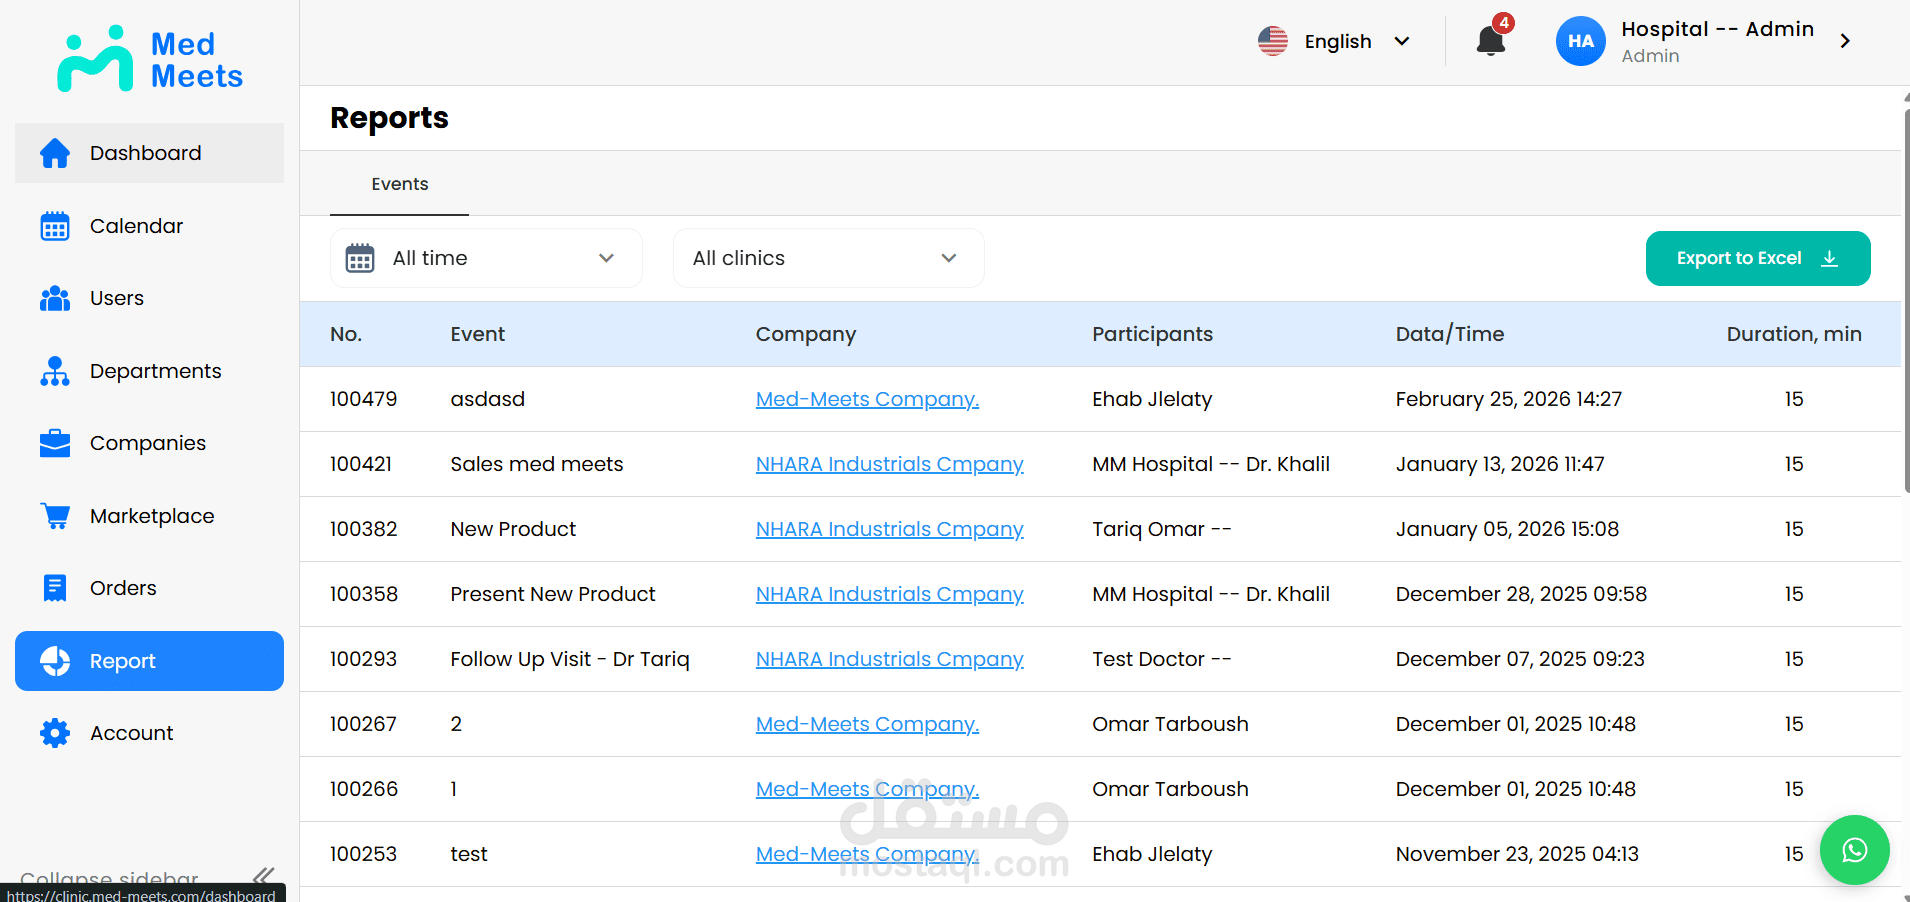Open Calendar from the sidebar icon

coord(55,227)
